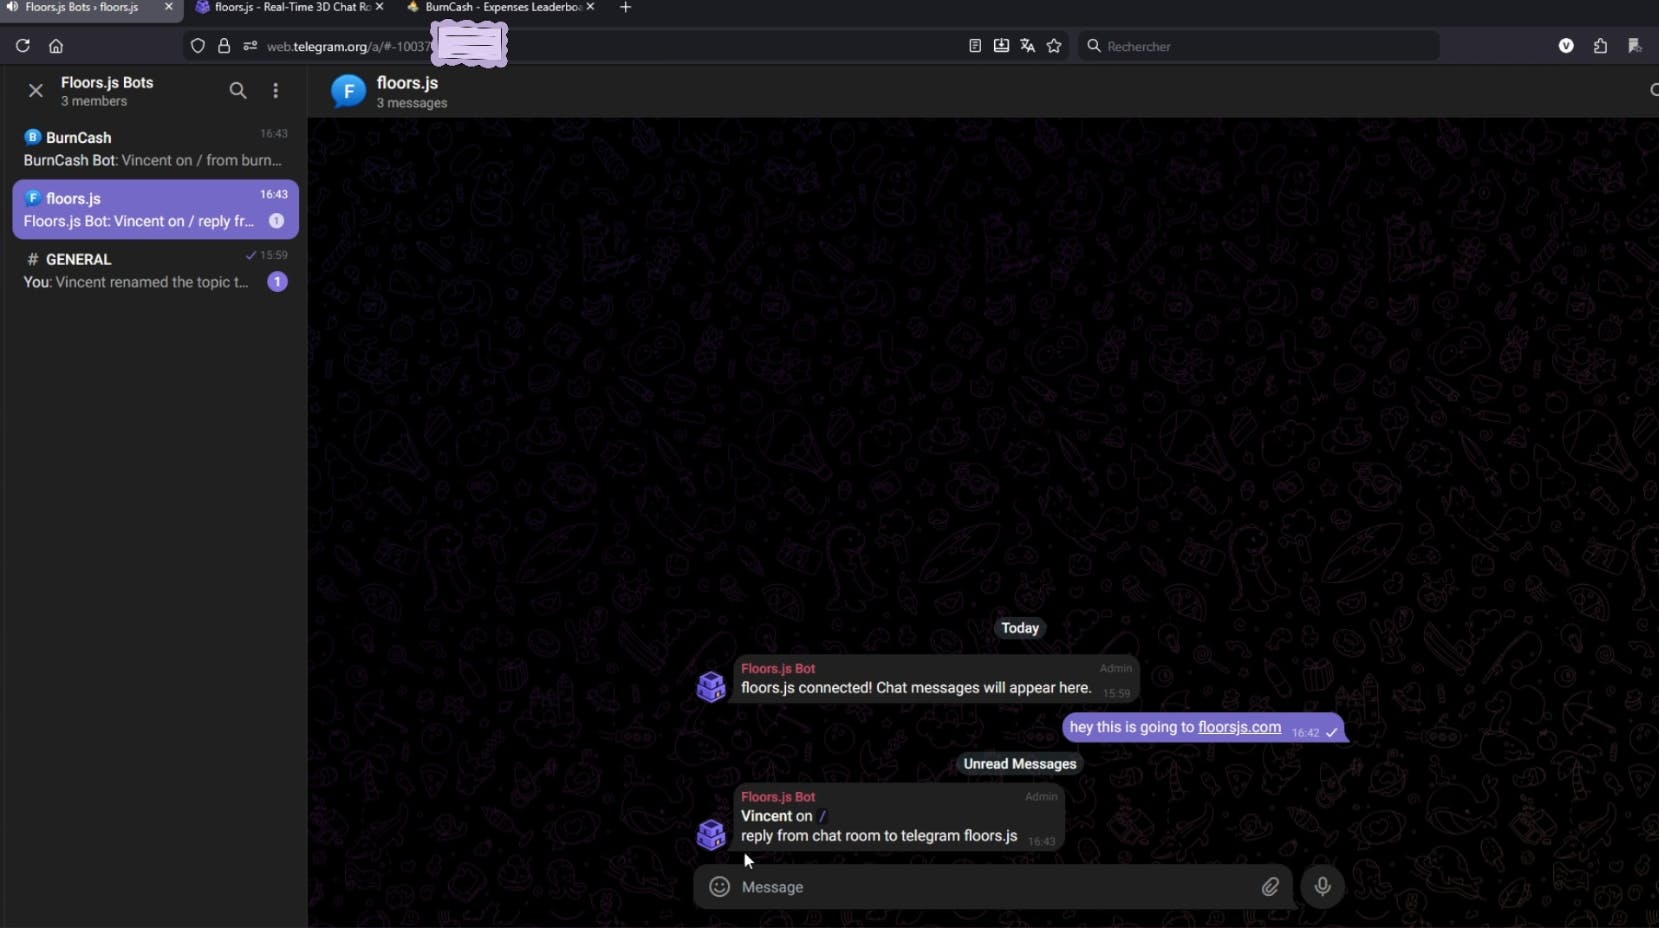The width and height of the screenshot is (1659, 928).
Task: Open the emoji picker in message box
Action: click(x=719, y=887)
